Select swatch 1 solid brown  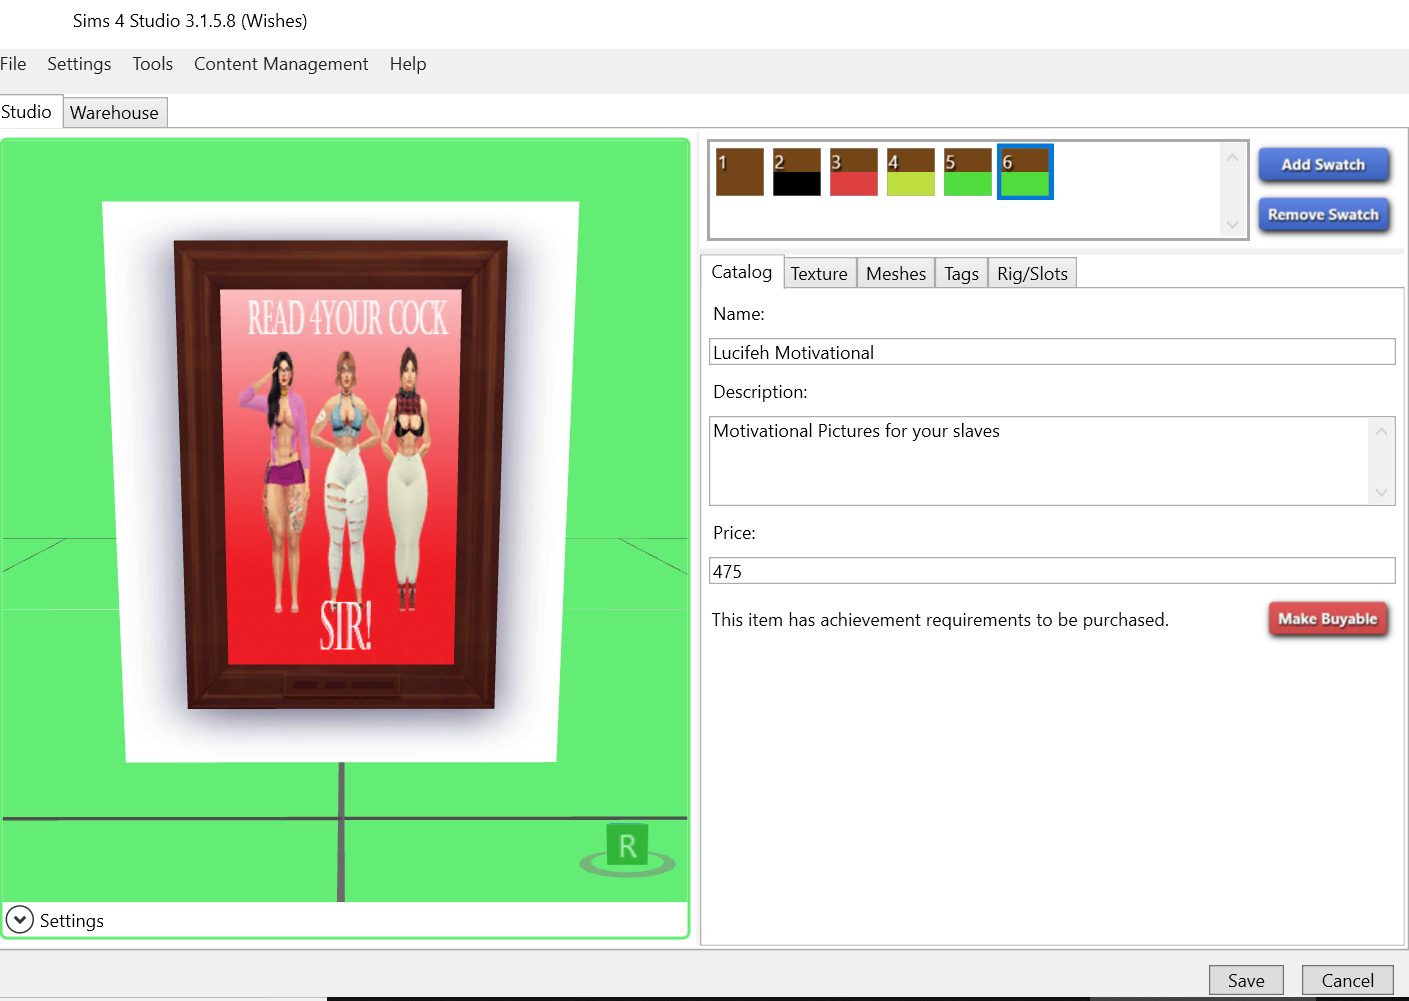click(740, 172)
